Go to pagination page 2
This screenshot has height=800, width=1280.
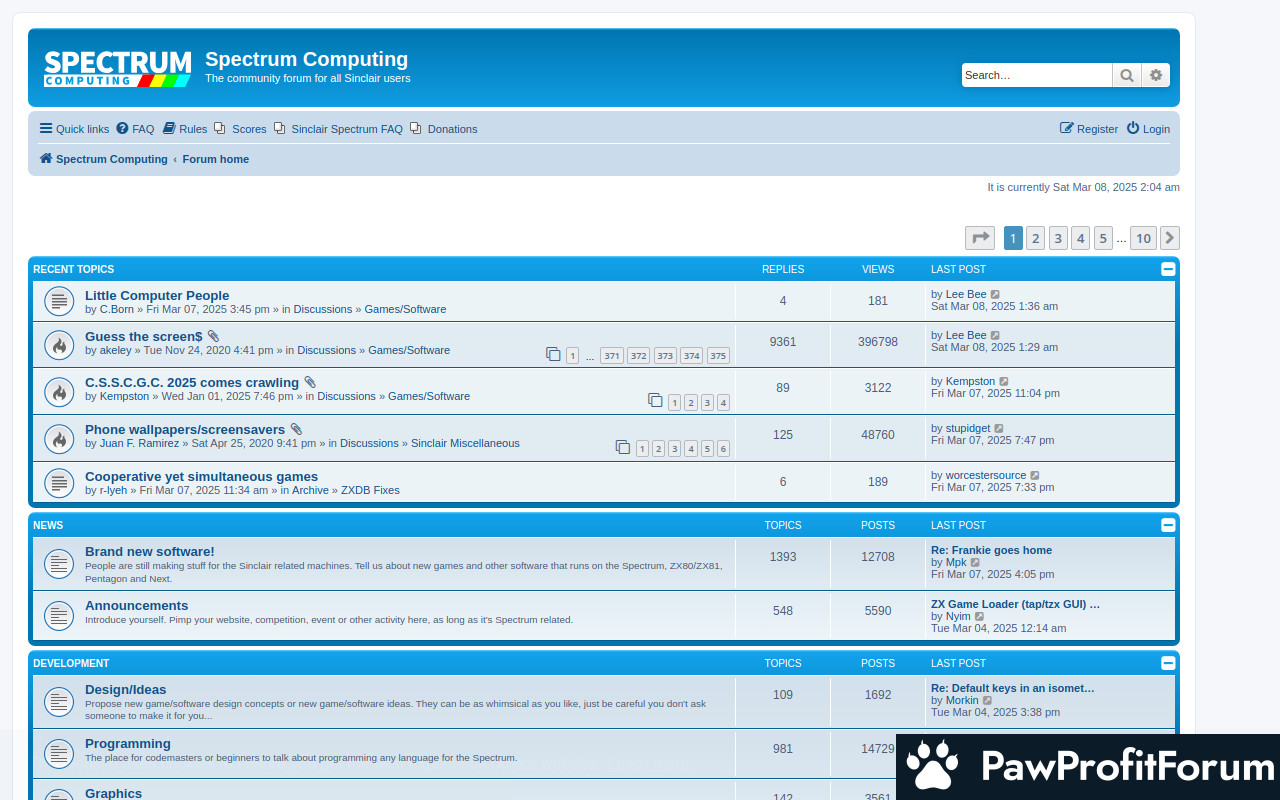(1036, 238)
